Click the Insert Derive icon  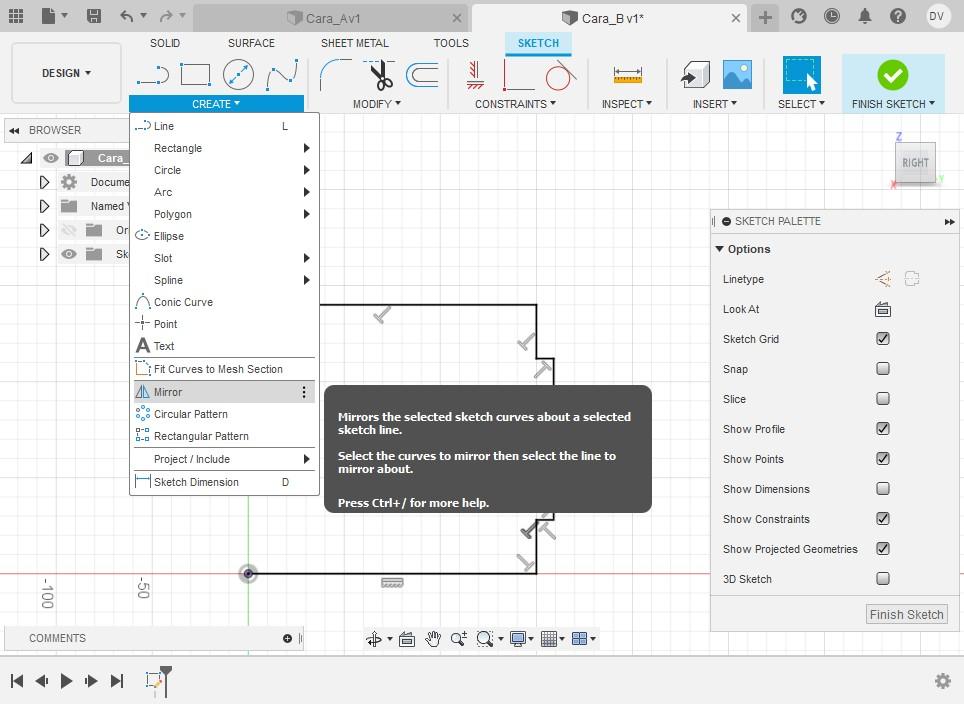[x=695, y=75]
